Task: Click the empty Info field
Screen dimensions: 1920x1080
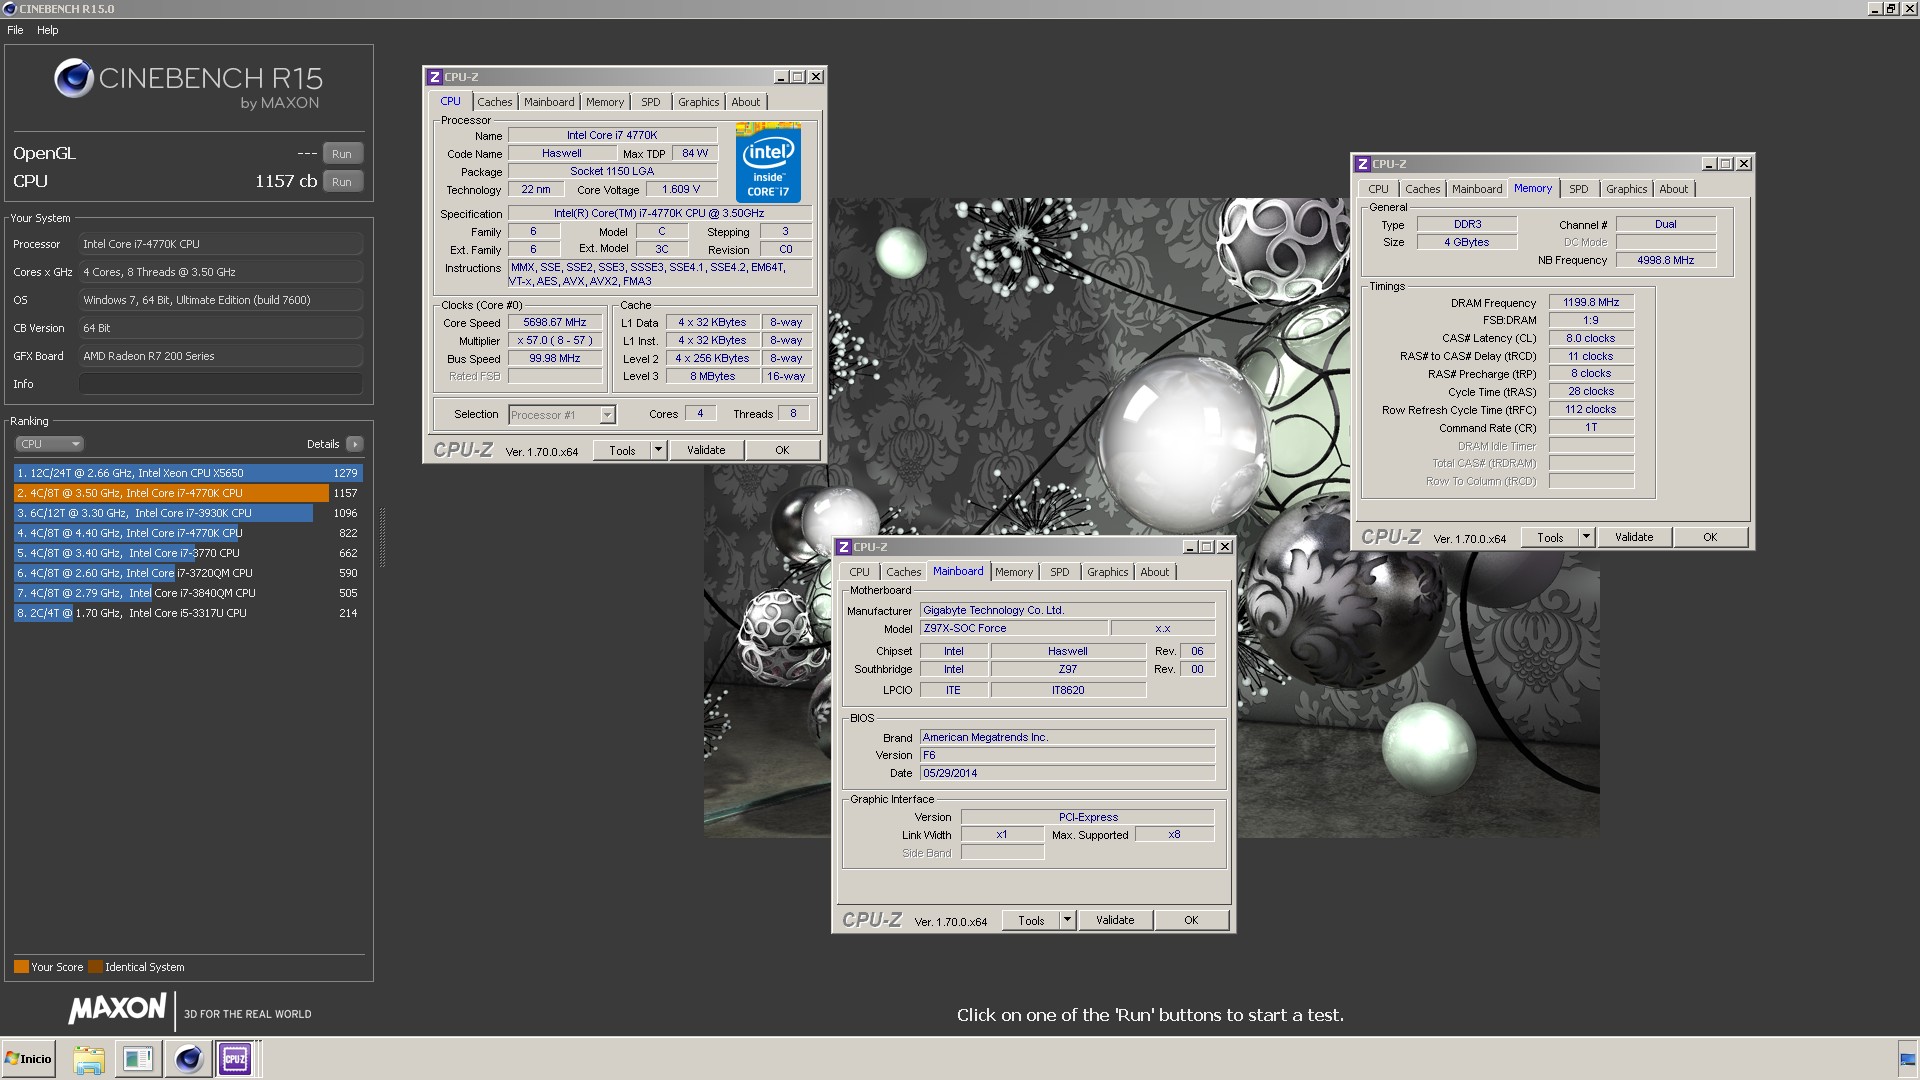Action: pyautogui.click(x=220, y=384)
